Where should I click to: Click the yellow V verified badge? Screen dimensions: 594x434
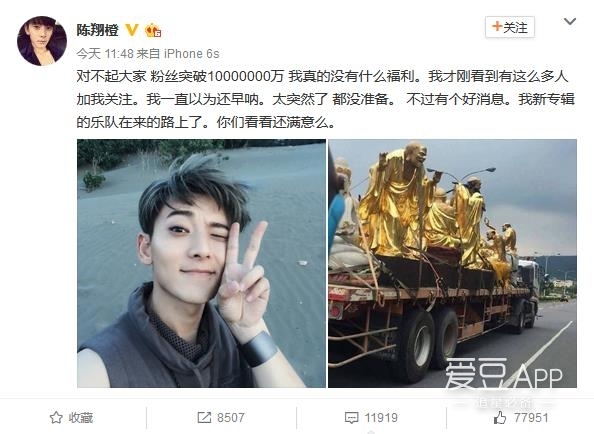(x=132, y=30)
